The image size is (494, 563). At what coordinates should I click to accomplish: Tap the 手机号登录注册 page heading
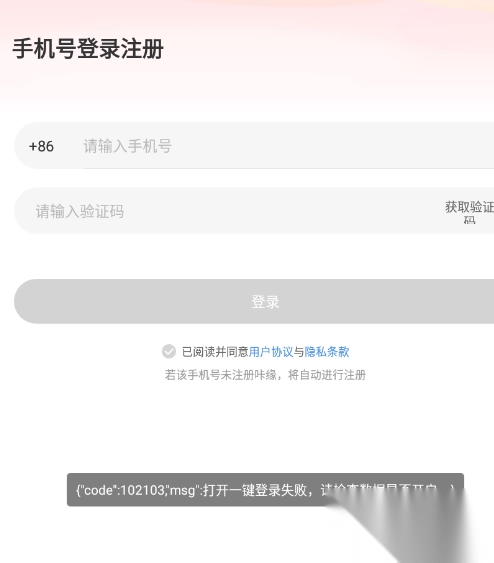point(88,49)
